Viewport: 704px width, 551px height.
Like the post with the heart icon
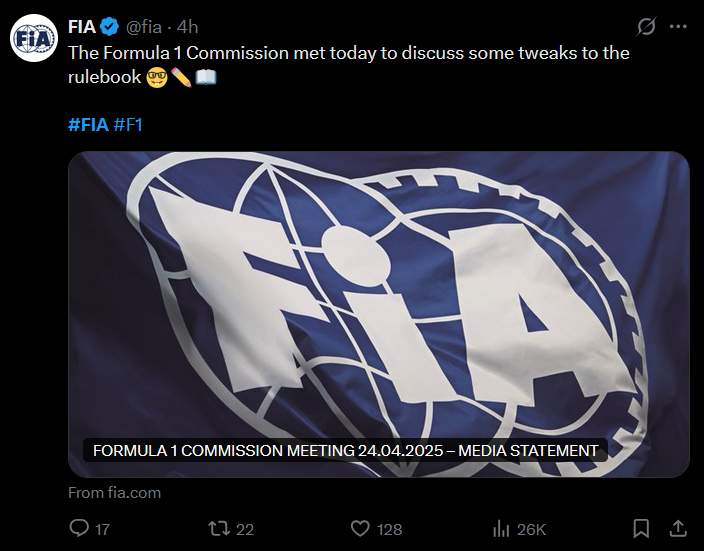click(360, 528)
